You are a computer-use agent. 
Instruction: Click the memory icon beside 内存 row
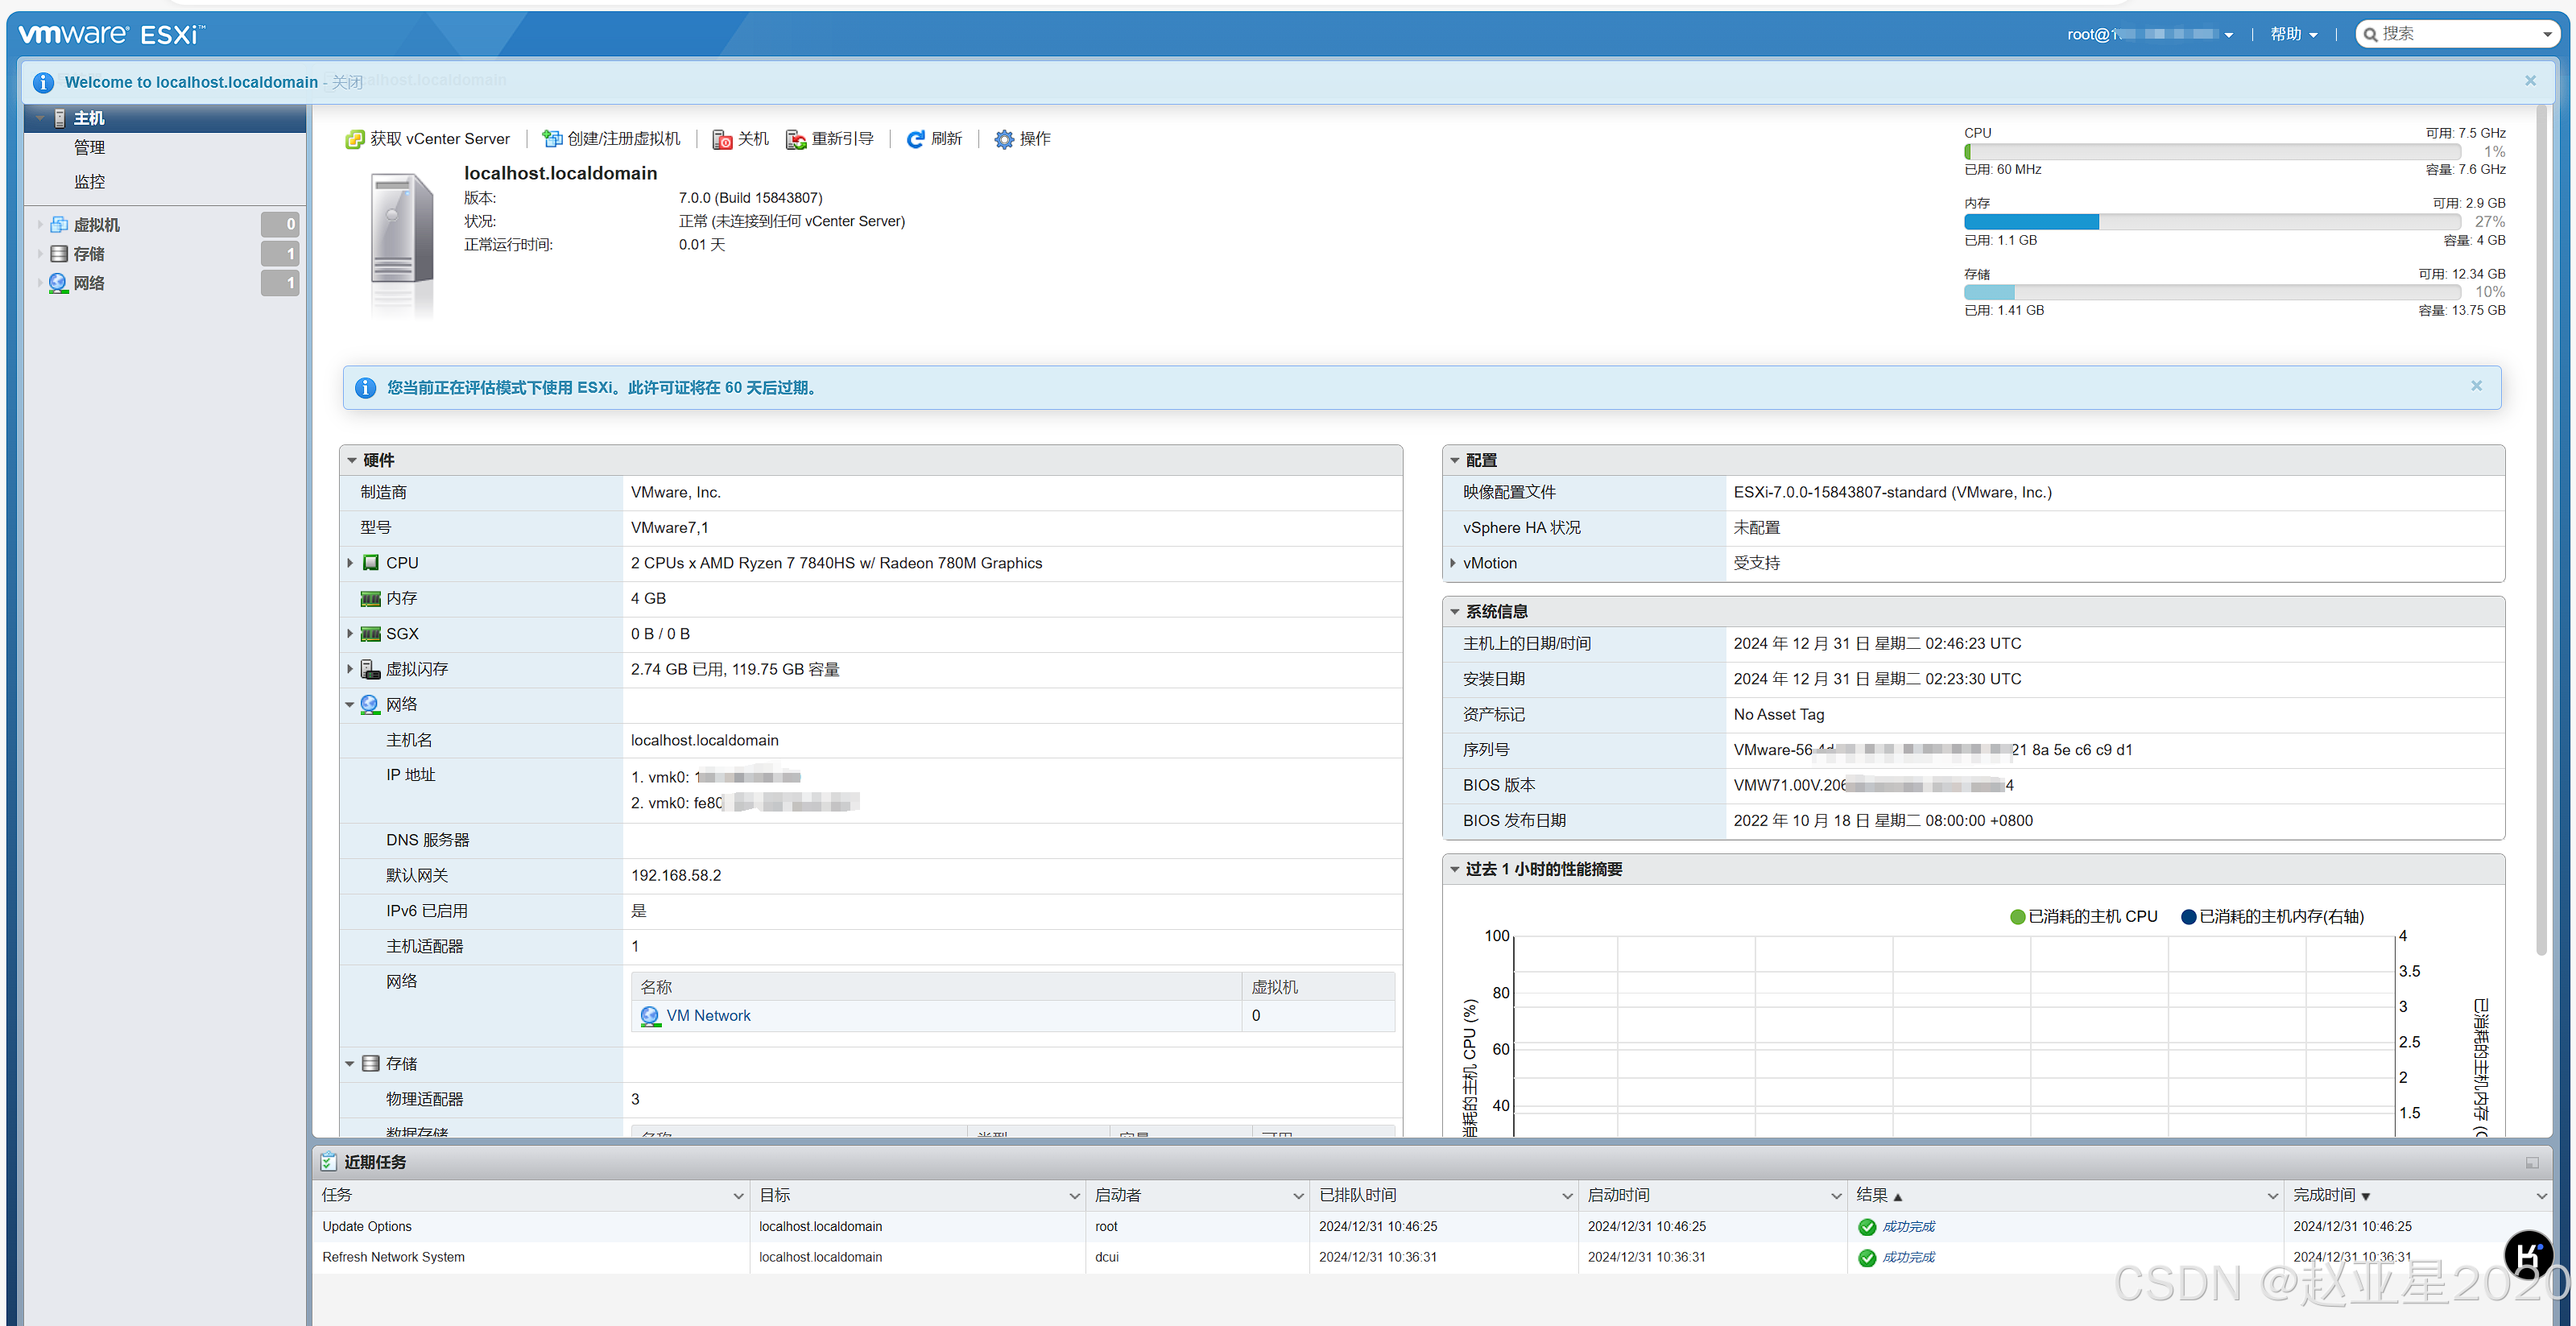(371, 598)
